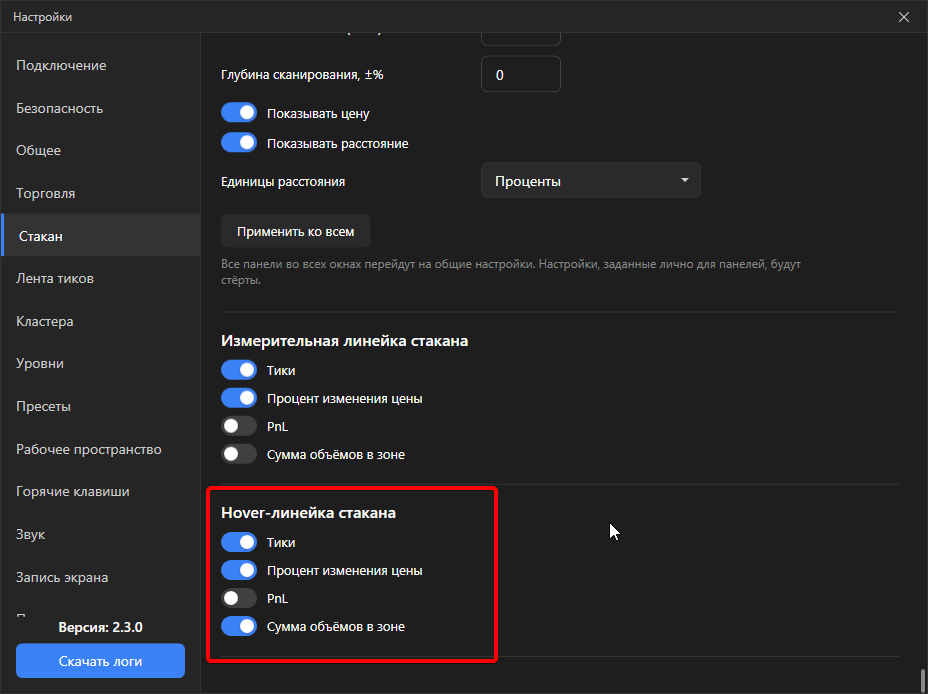Disable 'Тики' under Измерительная линейка стакана

click(x=239, y=370)
